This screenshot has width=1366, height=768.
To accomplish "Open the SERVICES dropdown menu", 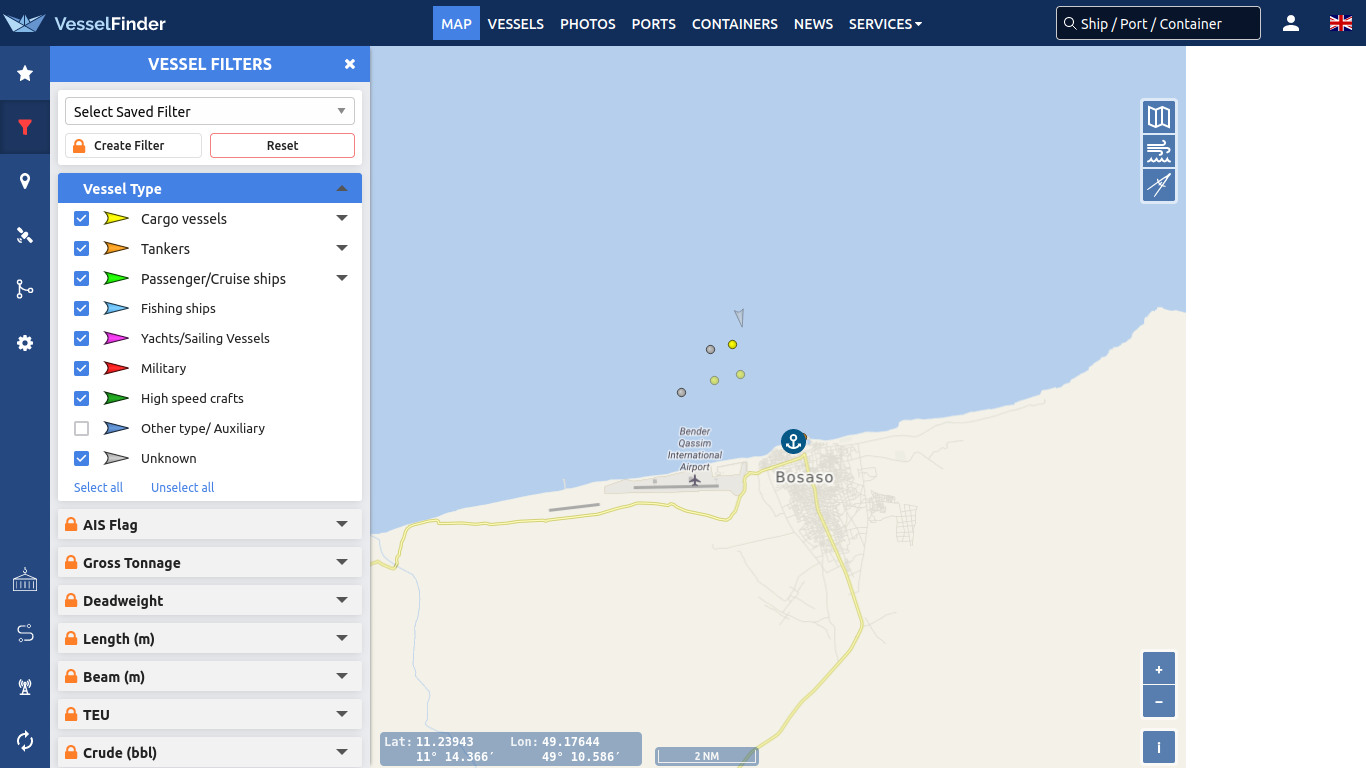I will (x=885, y=23).
